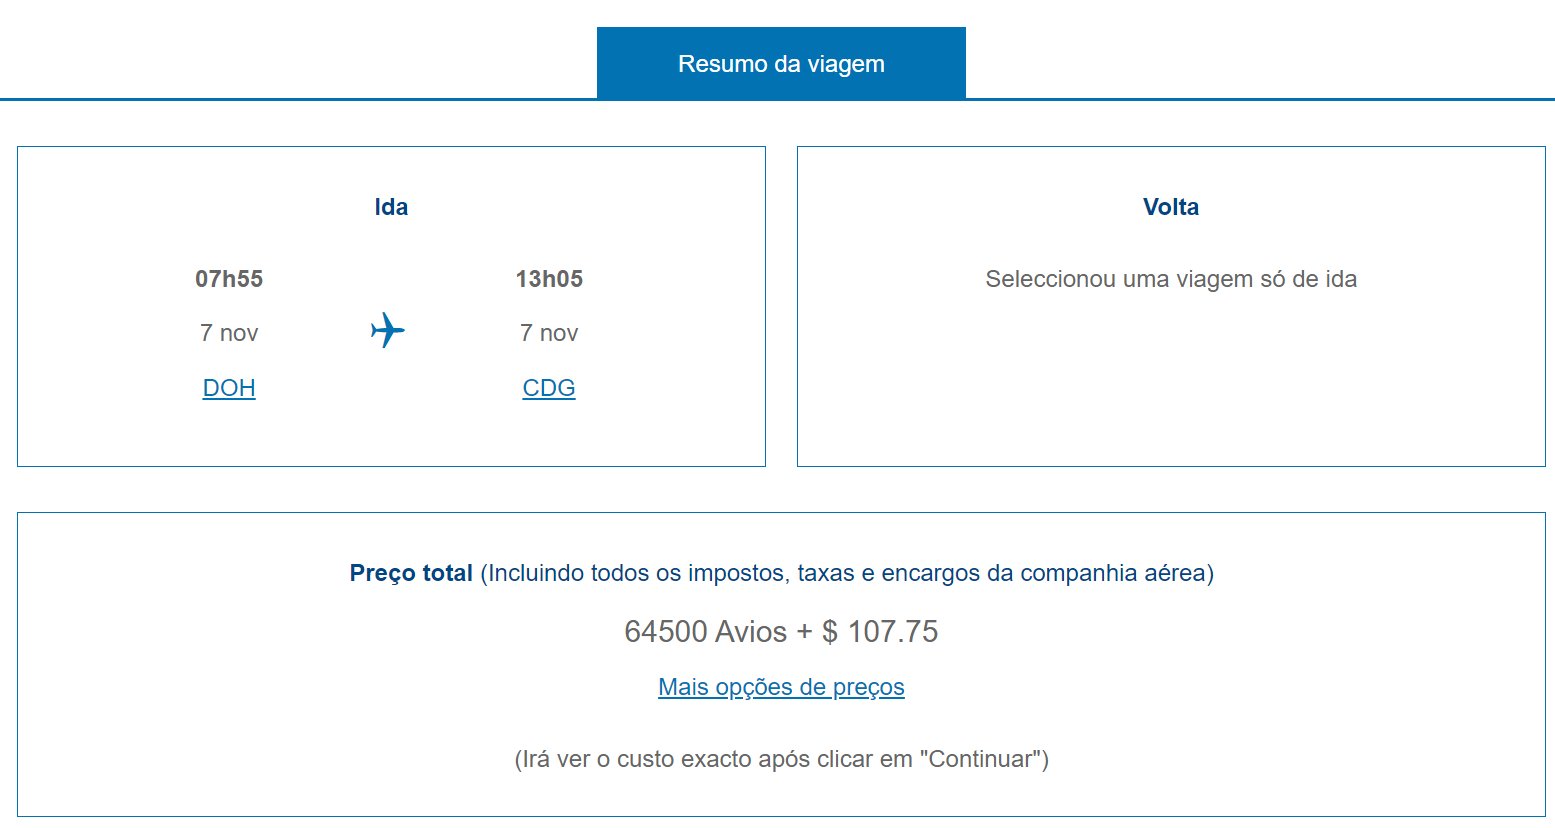1555x828 pixels.
Task: Select the Resumo da viagem tab
Action: click(781, 63)
